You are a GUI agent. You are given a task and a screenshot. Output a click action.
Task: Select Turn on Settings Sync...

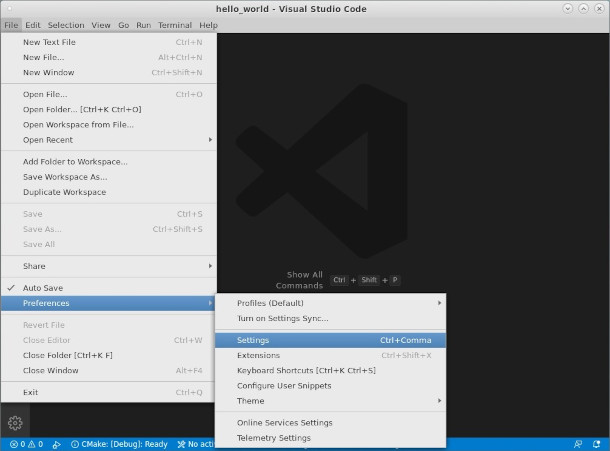coord(330,318)
